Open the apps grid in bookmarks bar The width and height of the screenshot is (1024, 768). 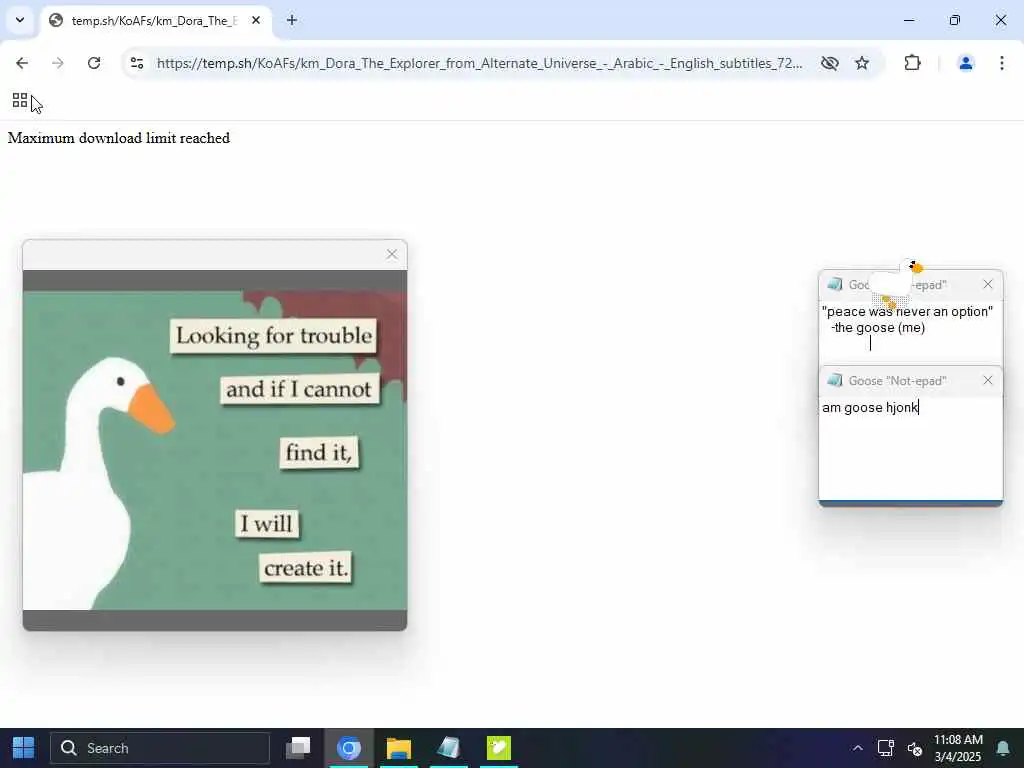20,100
